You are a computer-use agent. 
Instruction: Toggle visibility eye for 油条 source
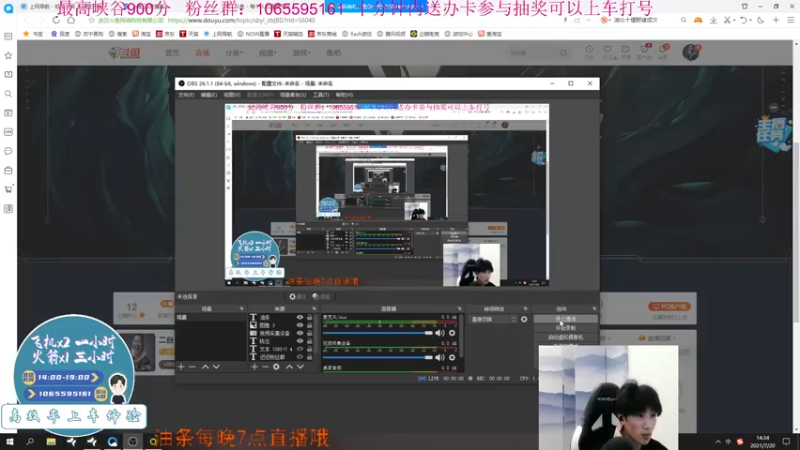(x=300, y=317)
